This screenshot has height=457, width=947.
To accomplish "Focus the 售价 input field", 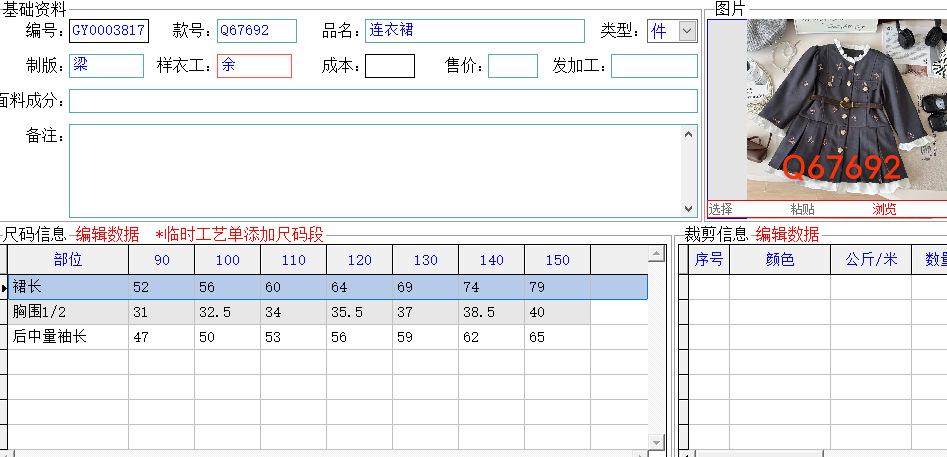I will tap(512, 66).
